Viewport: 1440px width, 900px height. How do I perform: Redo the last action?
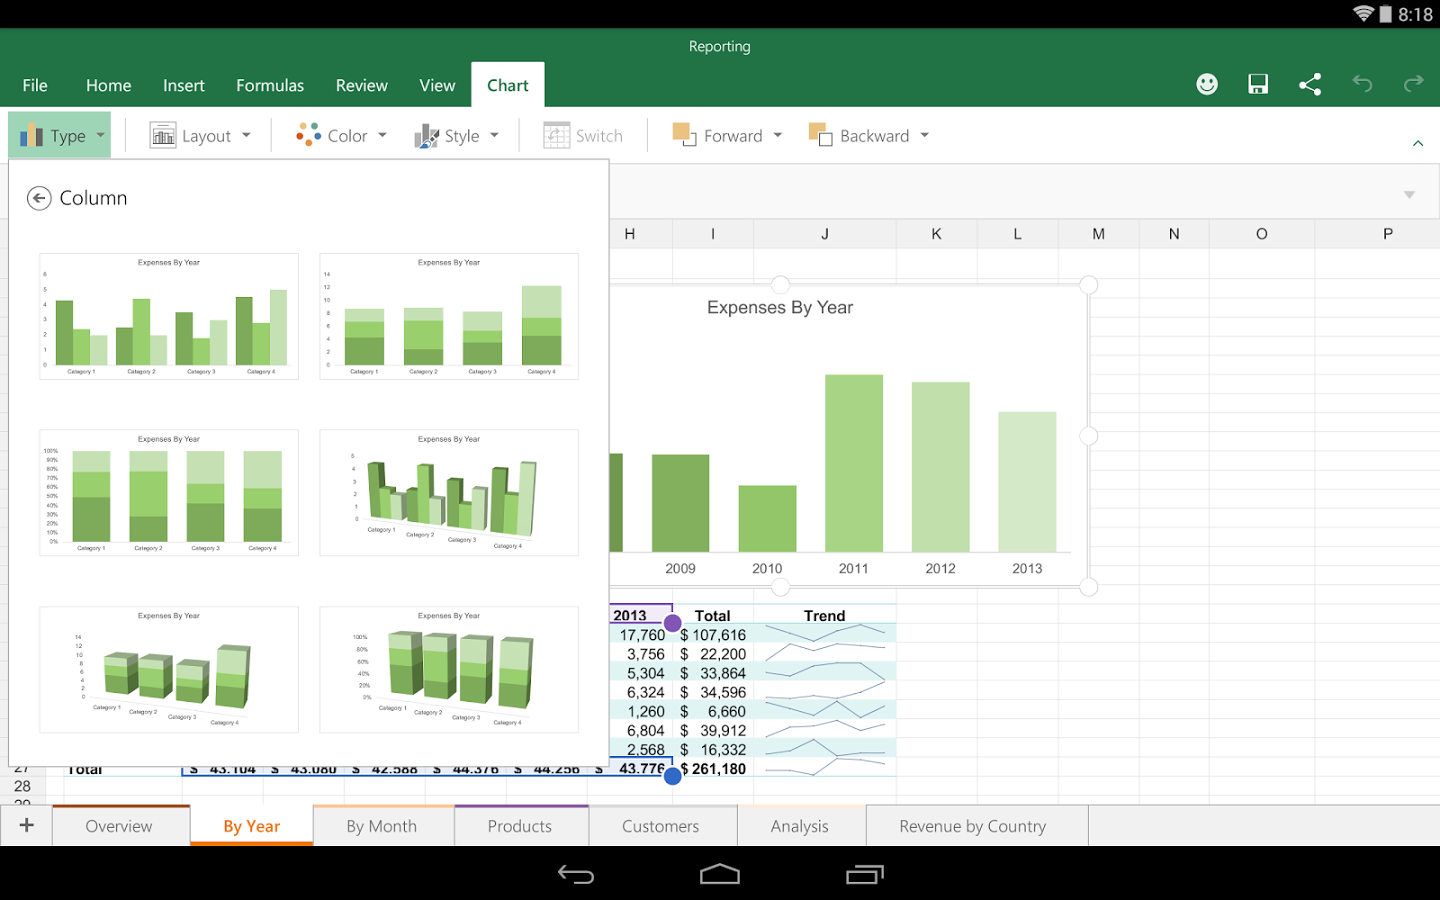(x=1413, y=84)
